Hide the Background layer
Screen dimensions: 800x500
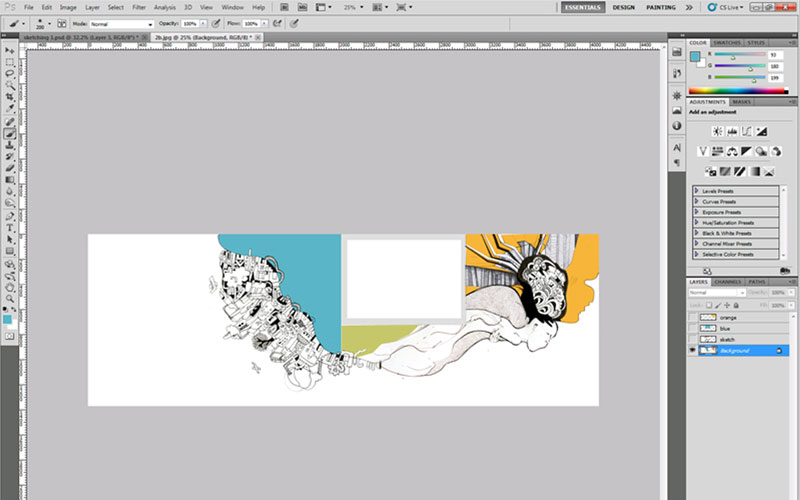tap(692, 351)
